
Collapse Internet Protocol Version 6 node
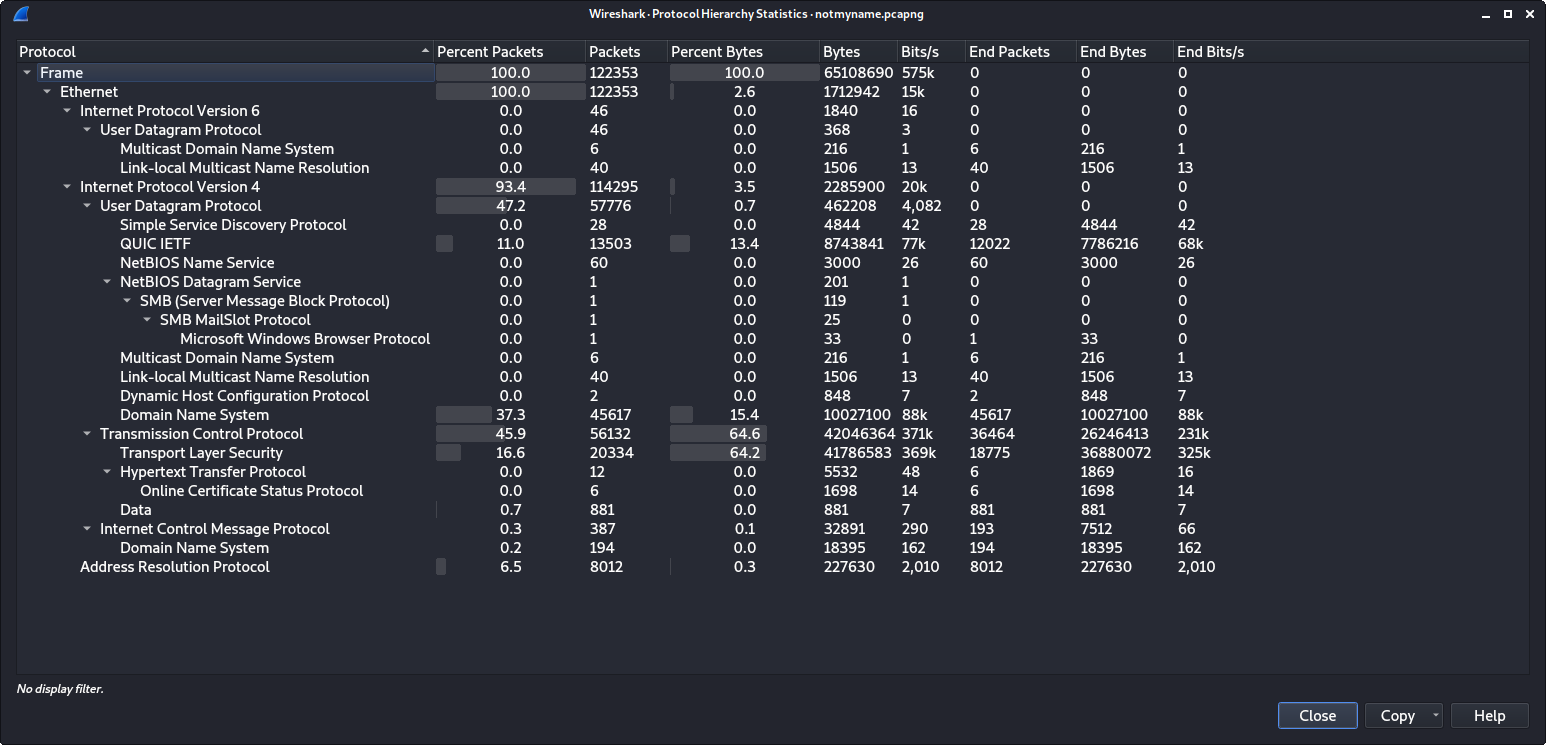click(67, 111)
